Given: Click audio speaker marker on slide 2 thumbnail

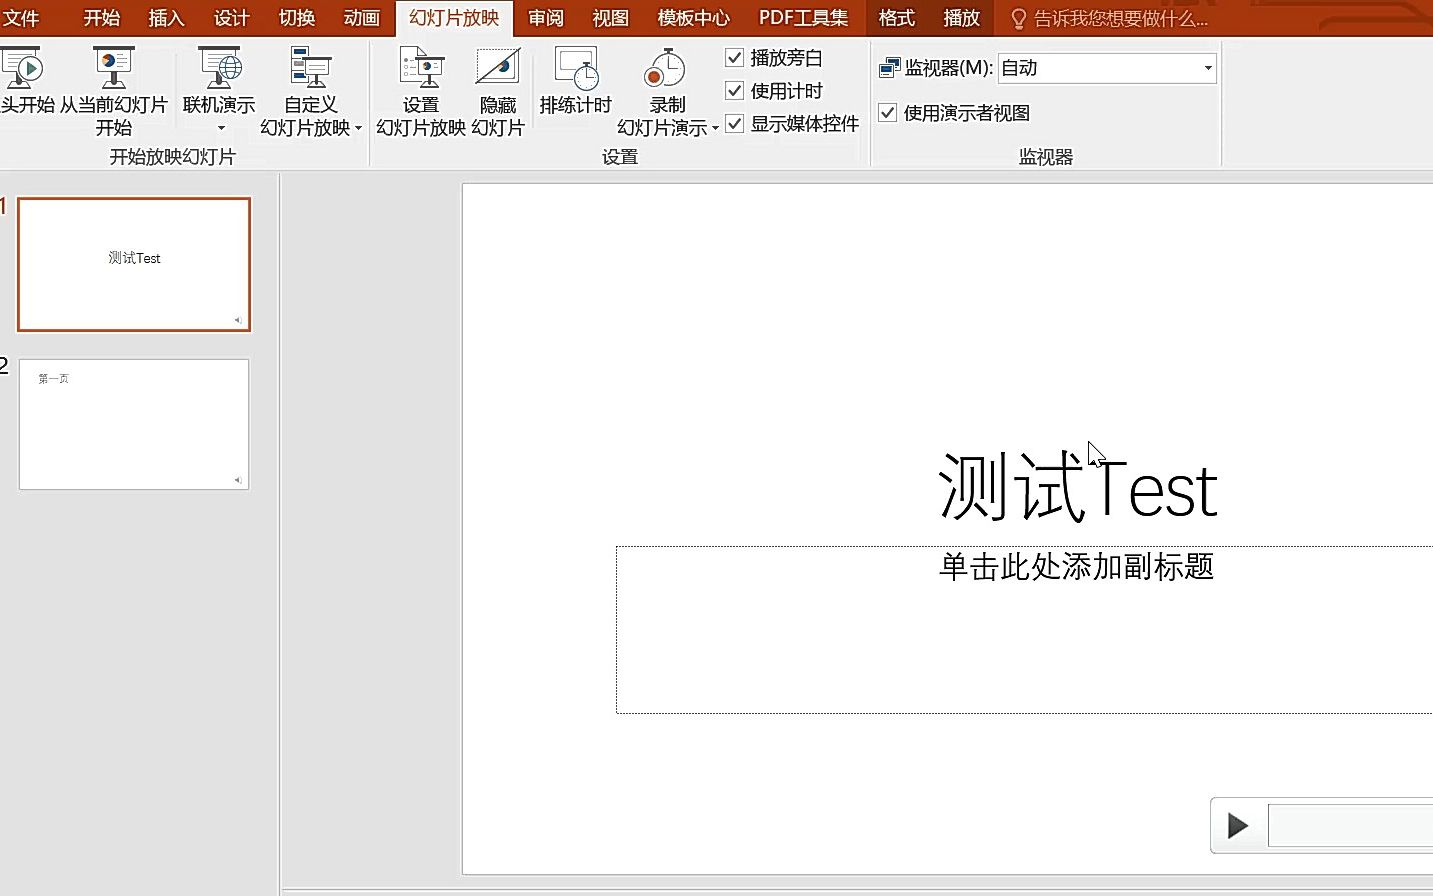Looking at the screenshot, I should point(238,480).
